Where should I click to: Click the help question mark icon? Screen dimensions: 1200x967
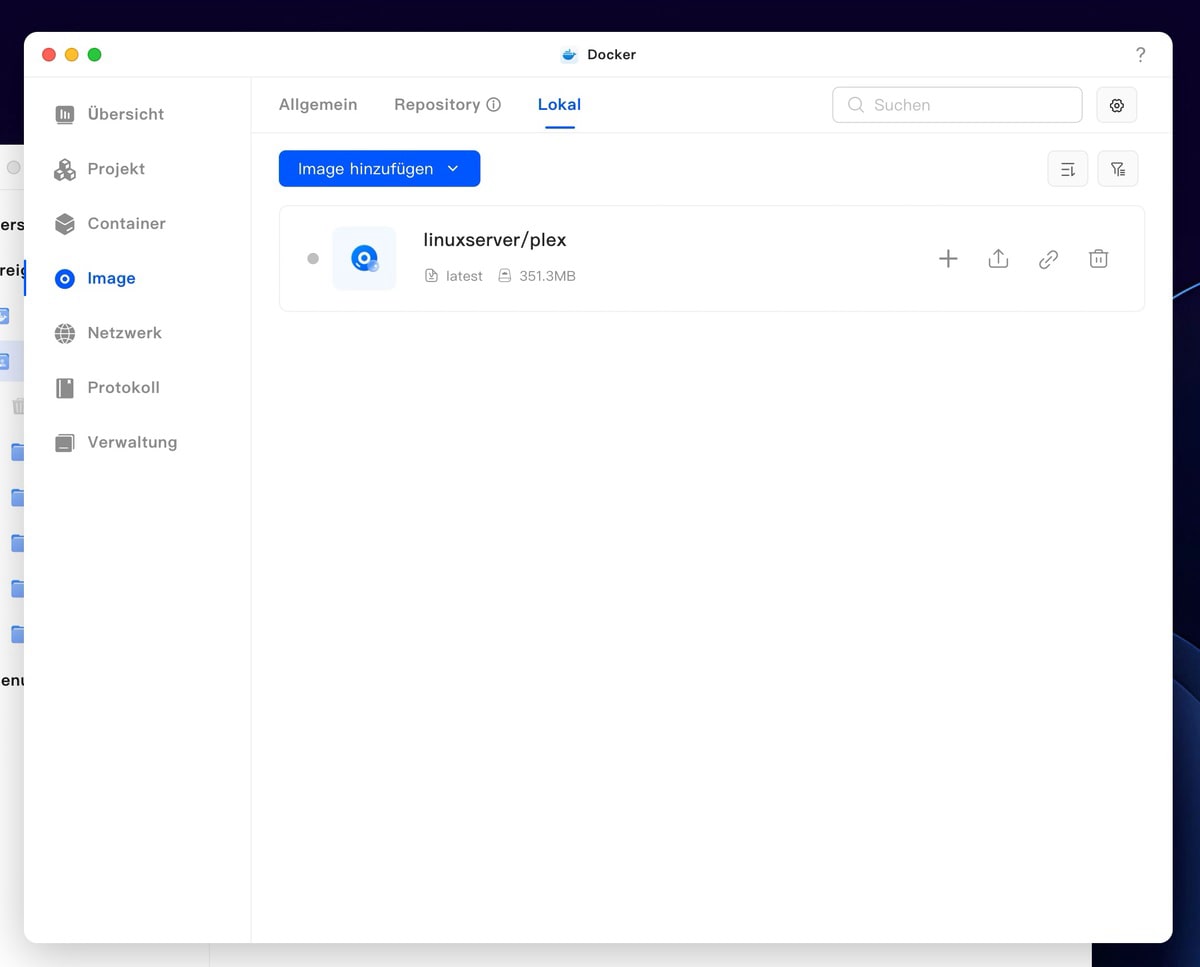coord(1140,55)
